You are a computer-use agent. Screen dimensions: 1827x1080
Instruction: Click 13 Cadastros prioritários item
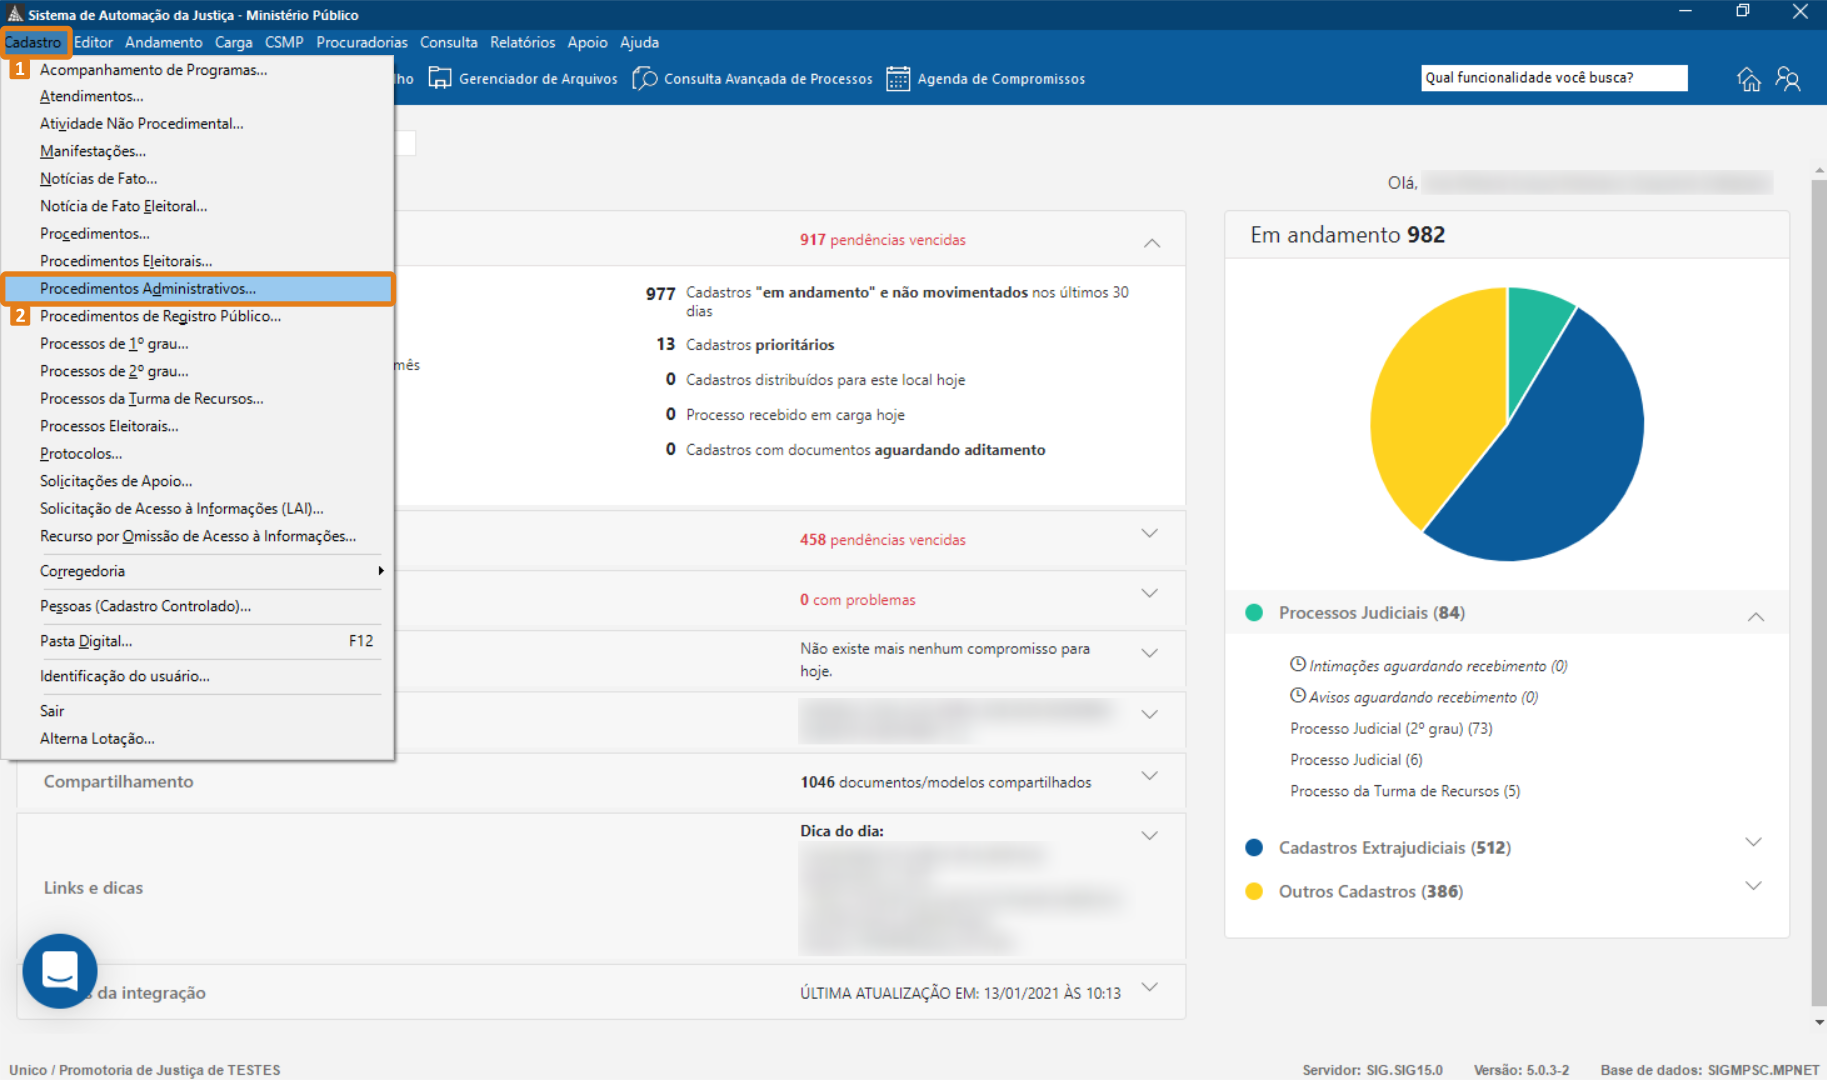click(x=745, y=344)
